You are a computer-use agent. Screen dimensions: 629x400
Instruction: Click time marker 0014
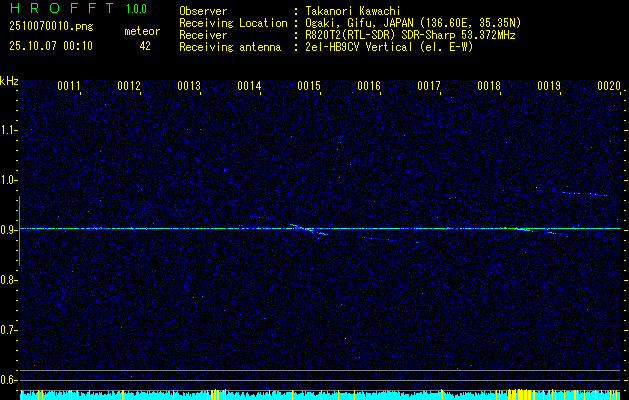click(x=249, y=86)
